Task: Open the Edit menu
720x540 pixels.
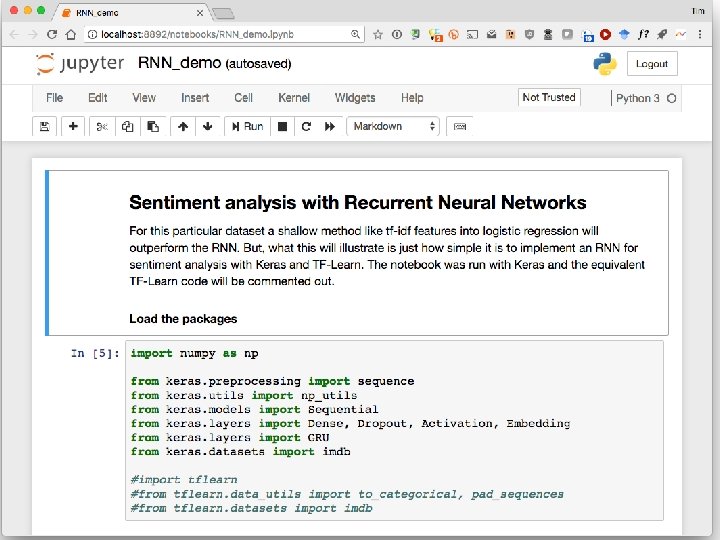Action: 97,98
